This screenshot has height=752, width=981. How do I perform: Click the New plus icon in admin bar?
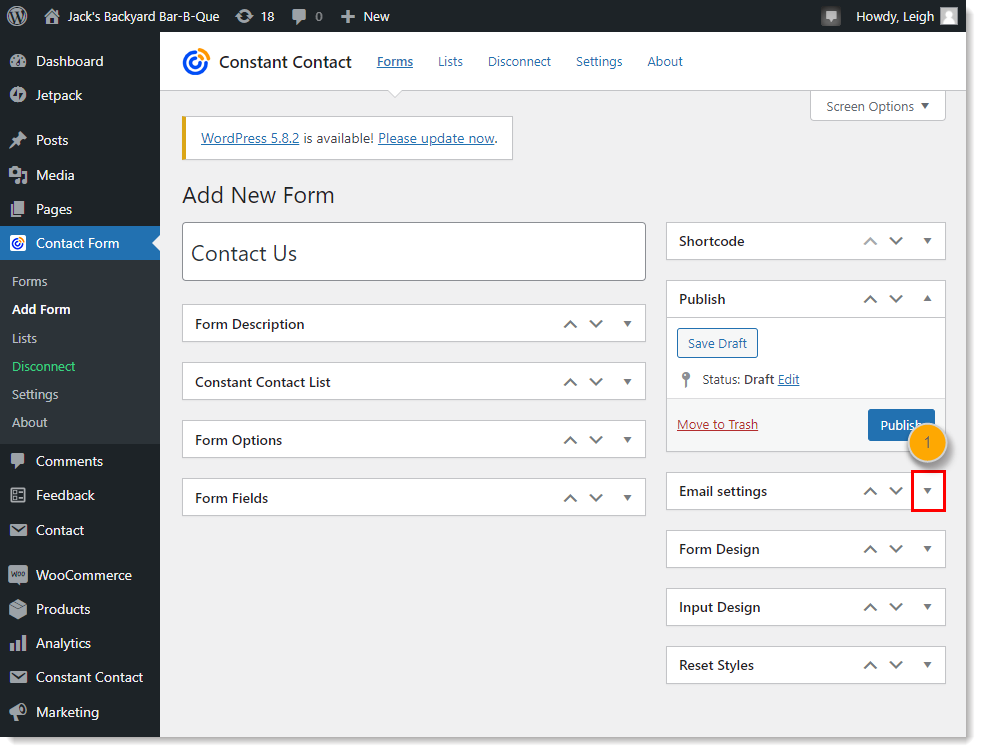click(348, 16)
